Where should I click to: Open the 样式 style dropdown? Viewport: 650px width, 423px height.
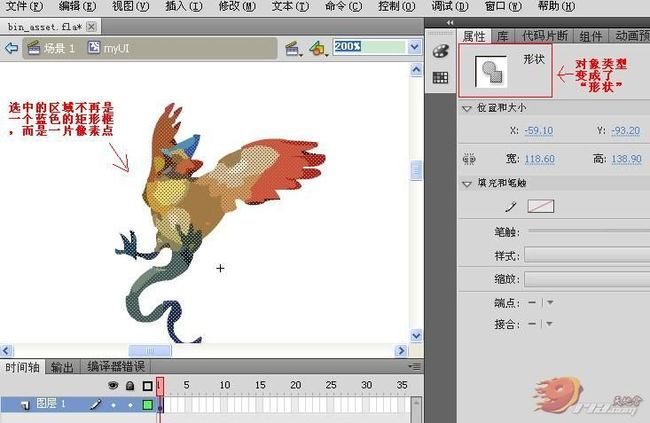(587, 255)
